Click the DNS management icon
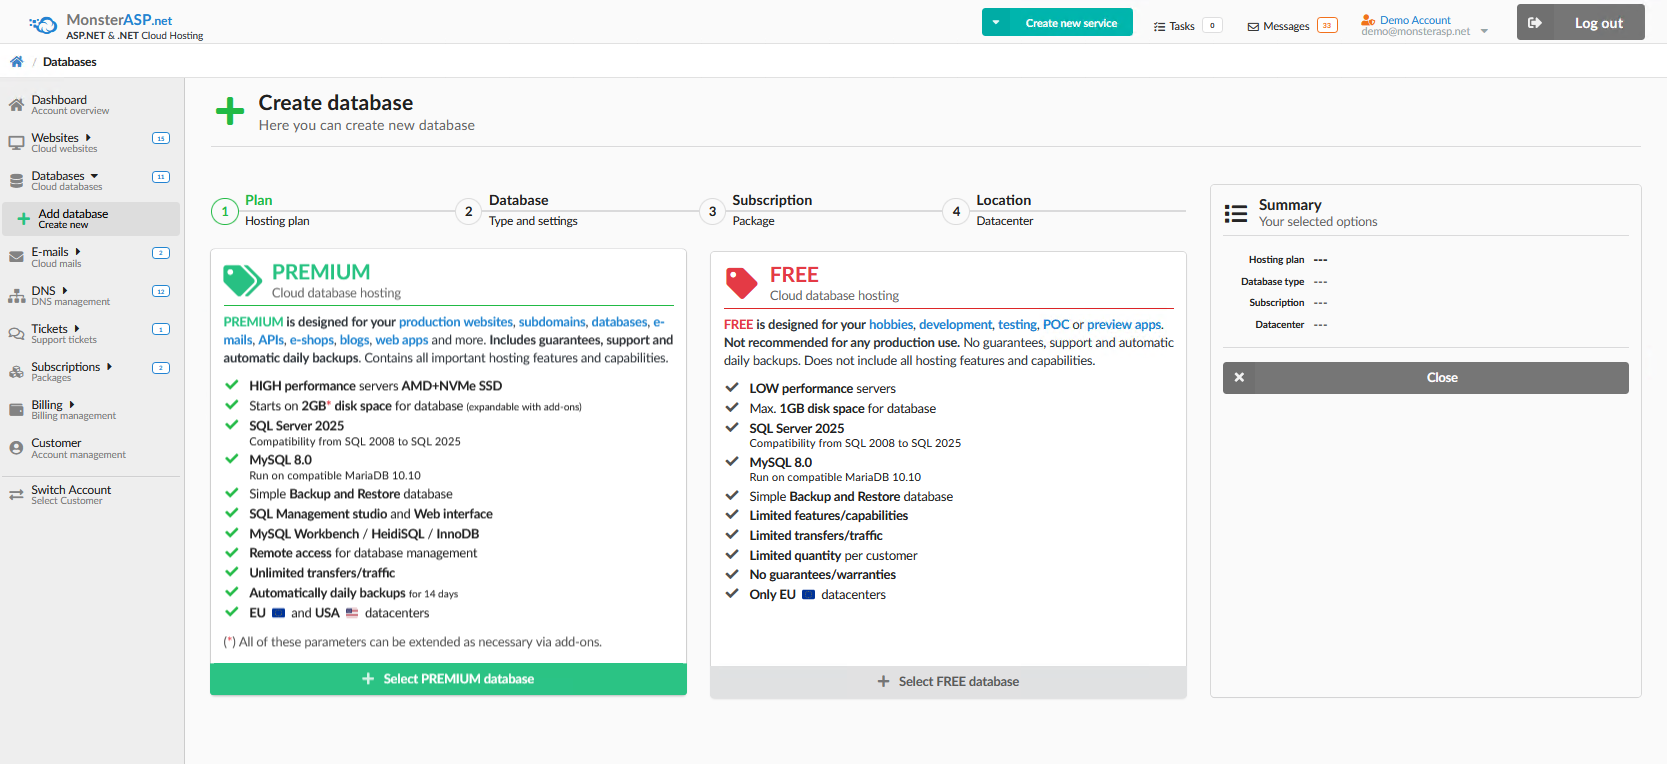The width and height of the screenshot is (1667, 764). pos(16,296)
